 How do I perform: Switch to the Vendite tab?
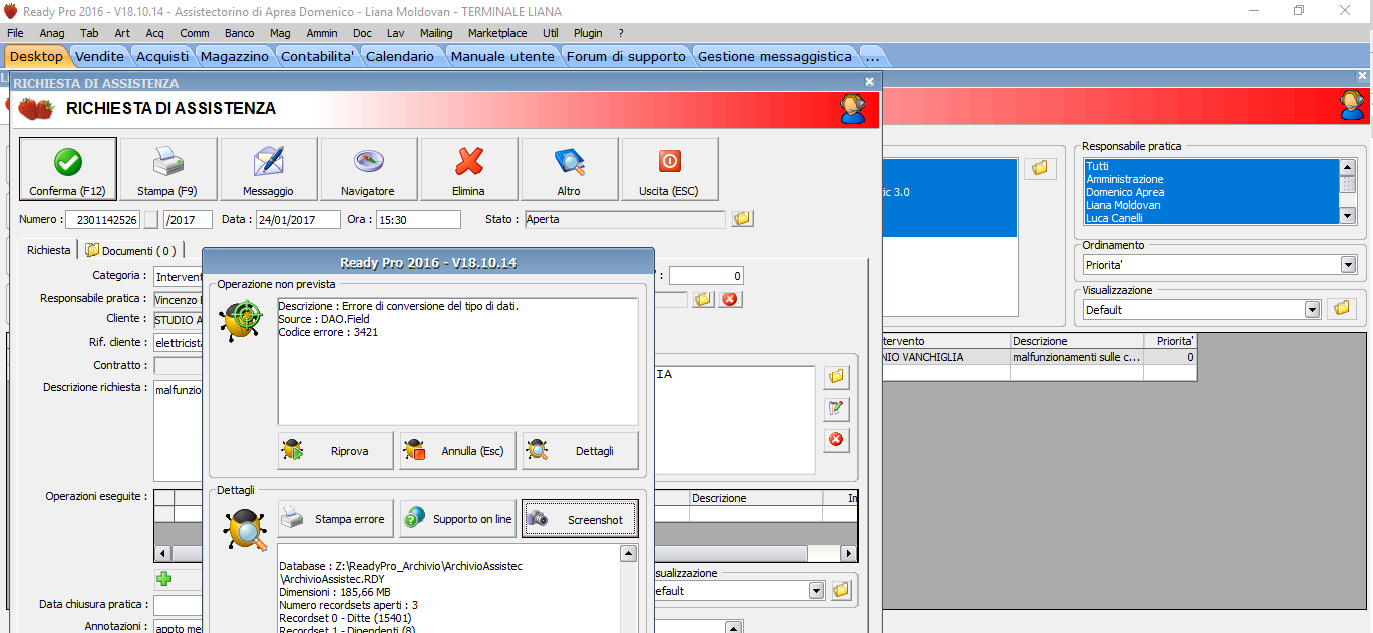(100, 56)
